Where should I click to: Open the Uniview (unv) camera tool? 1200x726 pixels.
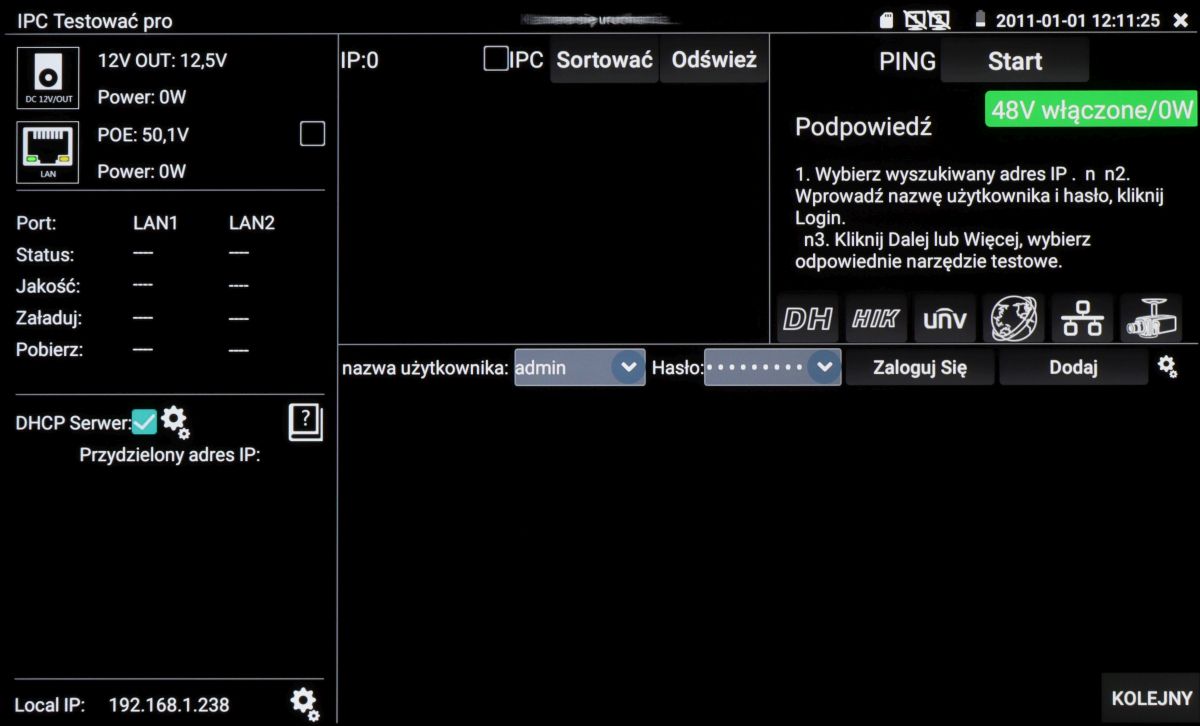(944, 319)
